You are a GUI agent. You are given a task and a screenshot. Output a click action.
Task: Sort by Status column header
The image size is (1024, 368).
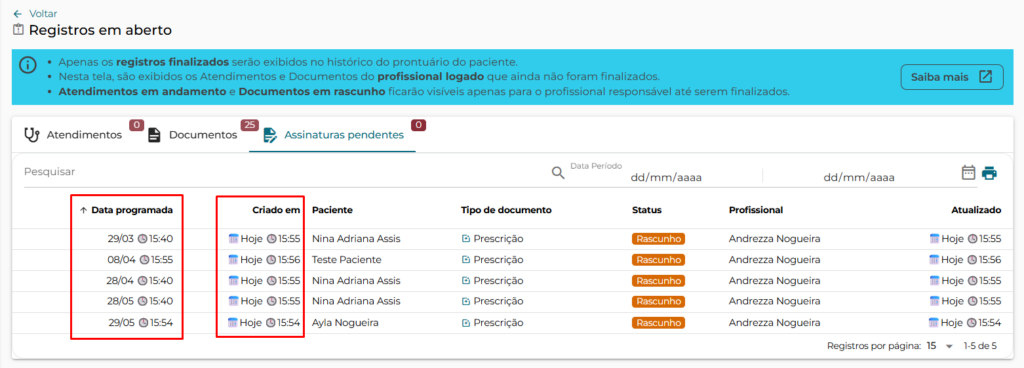[647, 210]
